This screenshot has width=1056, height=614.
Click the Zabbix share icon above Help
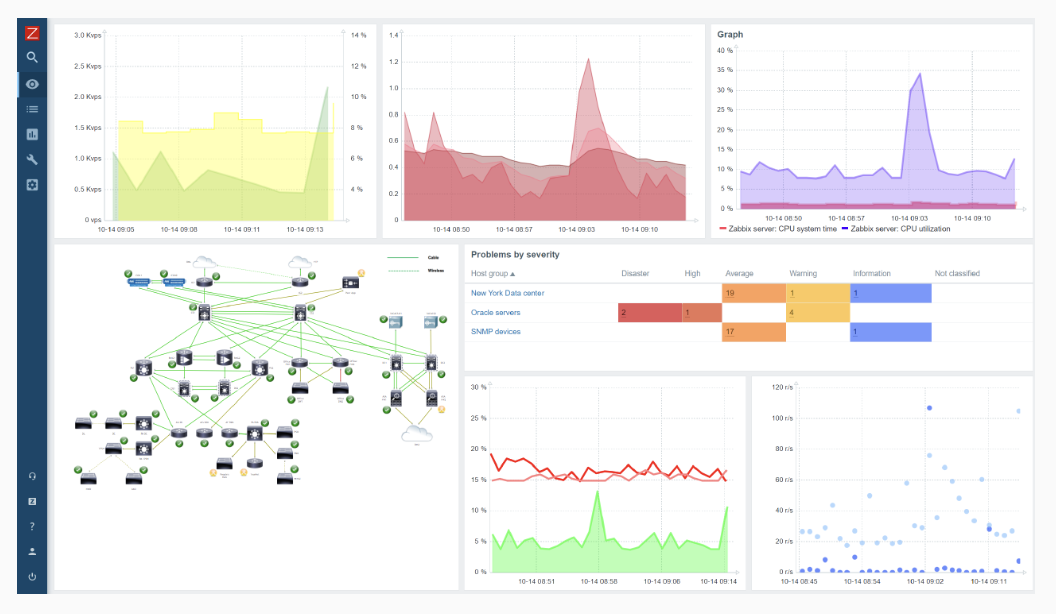(x=32, y=501)
